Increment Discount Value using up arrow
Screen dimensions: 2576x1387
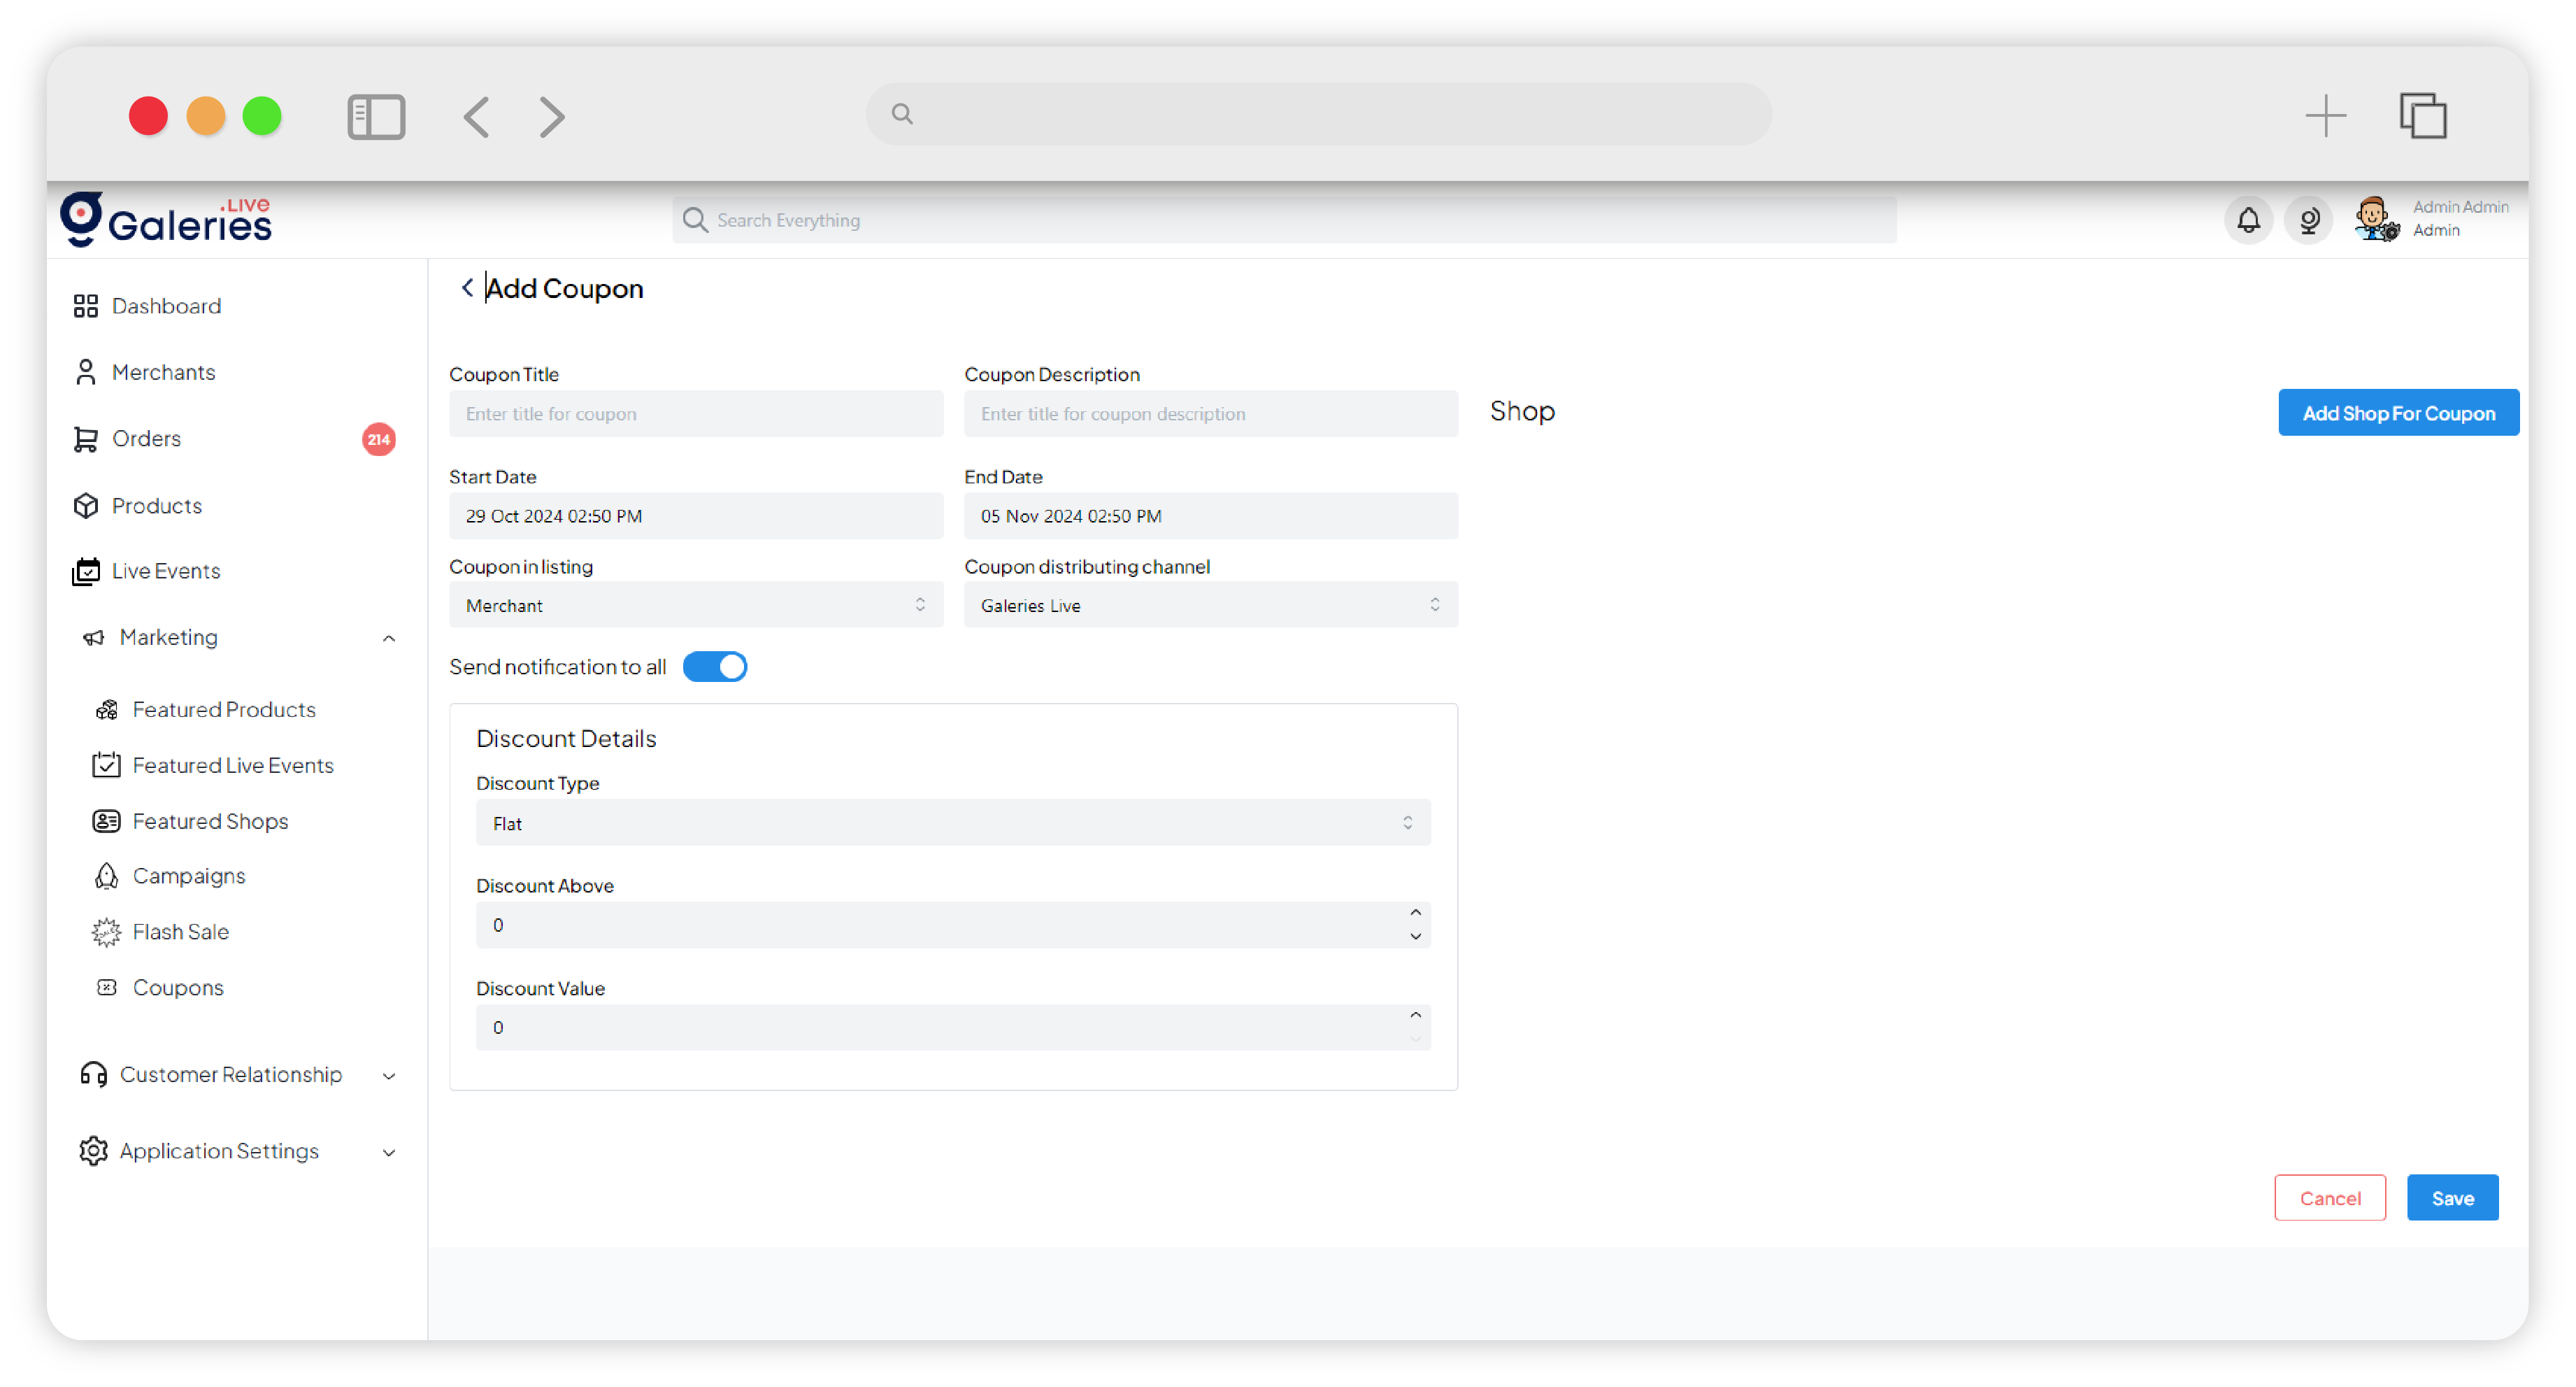pyautogui.click(x=1415, y=1016)
